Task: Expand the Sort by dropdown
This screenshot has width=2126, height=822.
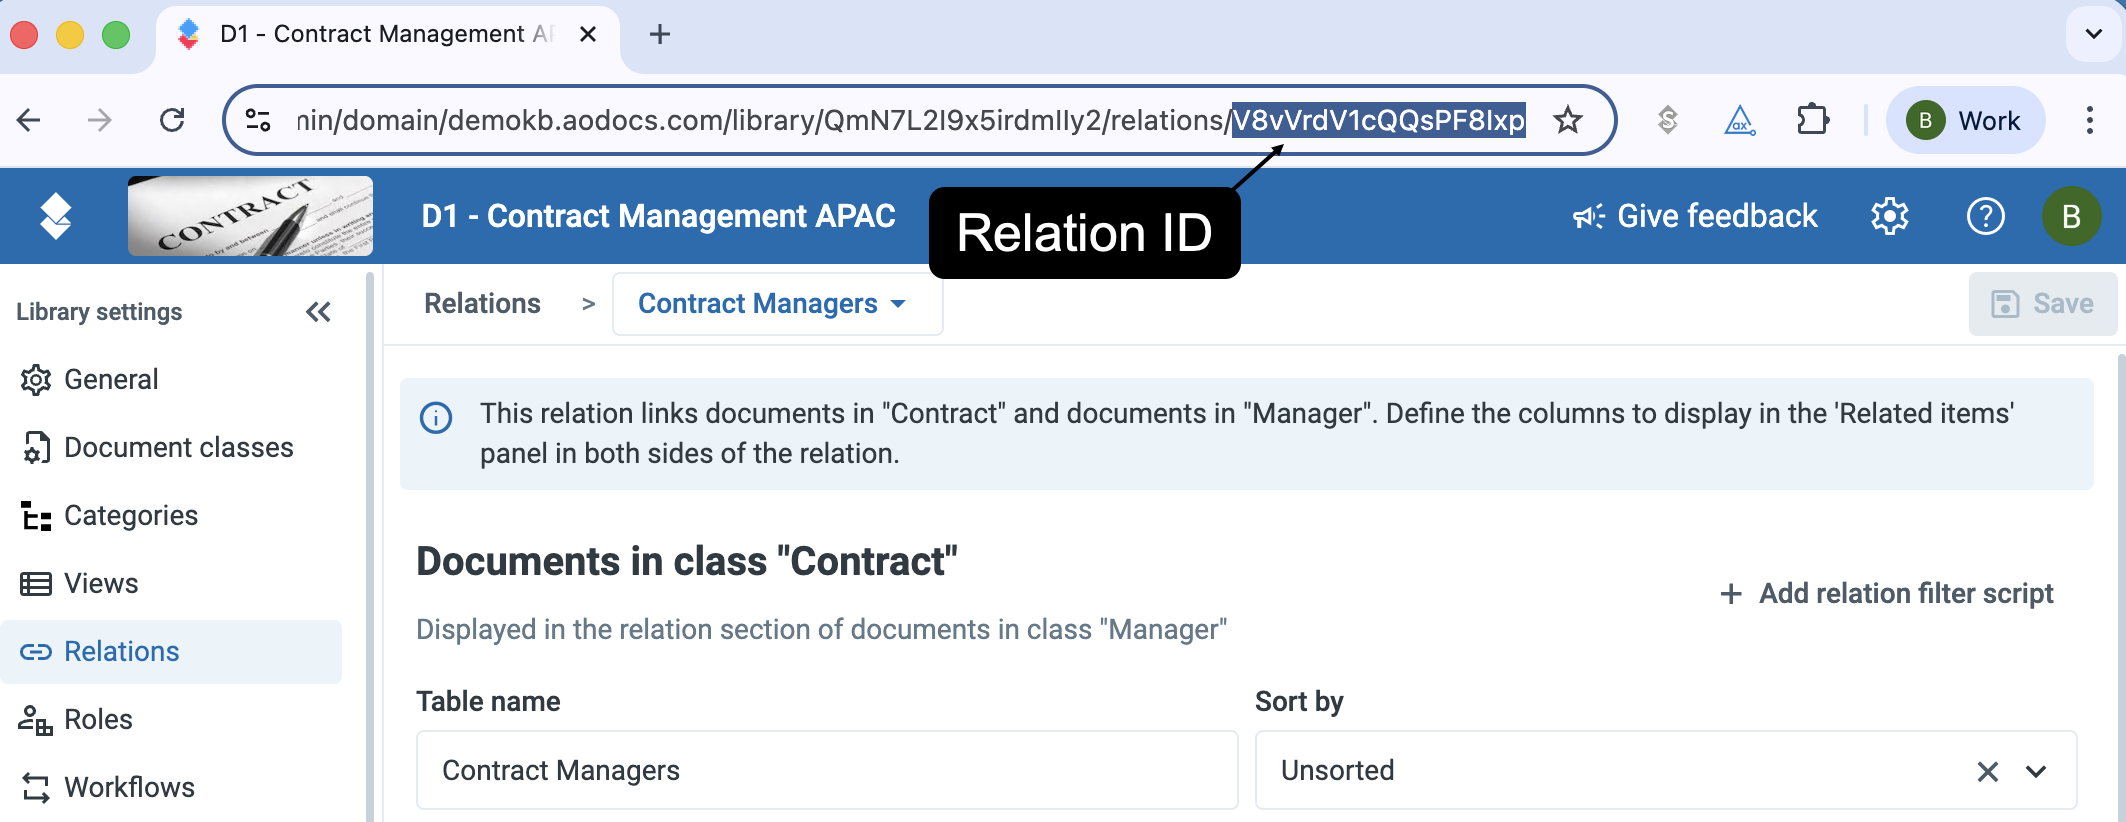Action: point(2036,771)
